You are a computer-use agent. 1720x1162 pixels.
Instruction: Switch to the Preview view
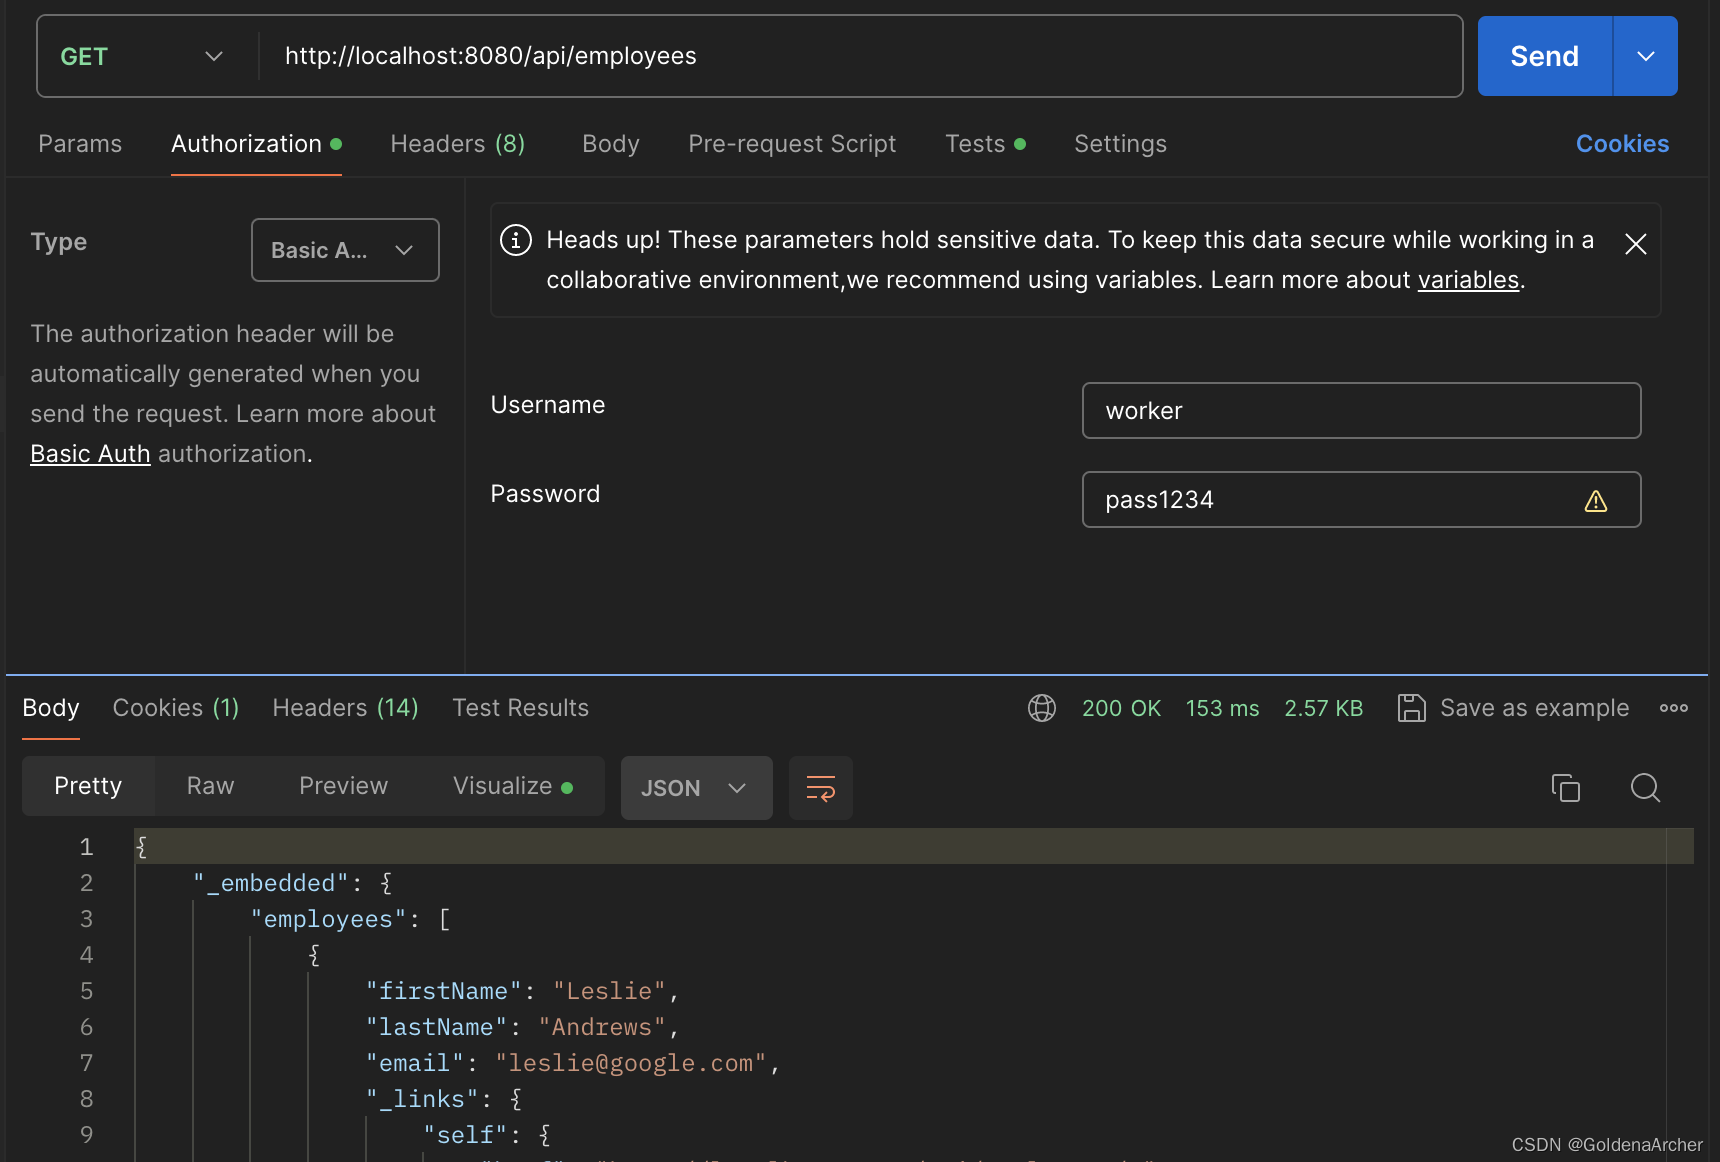pyautogui.click(x=343, y=786)
